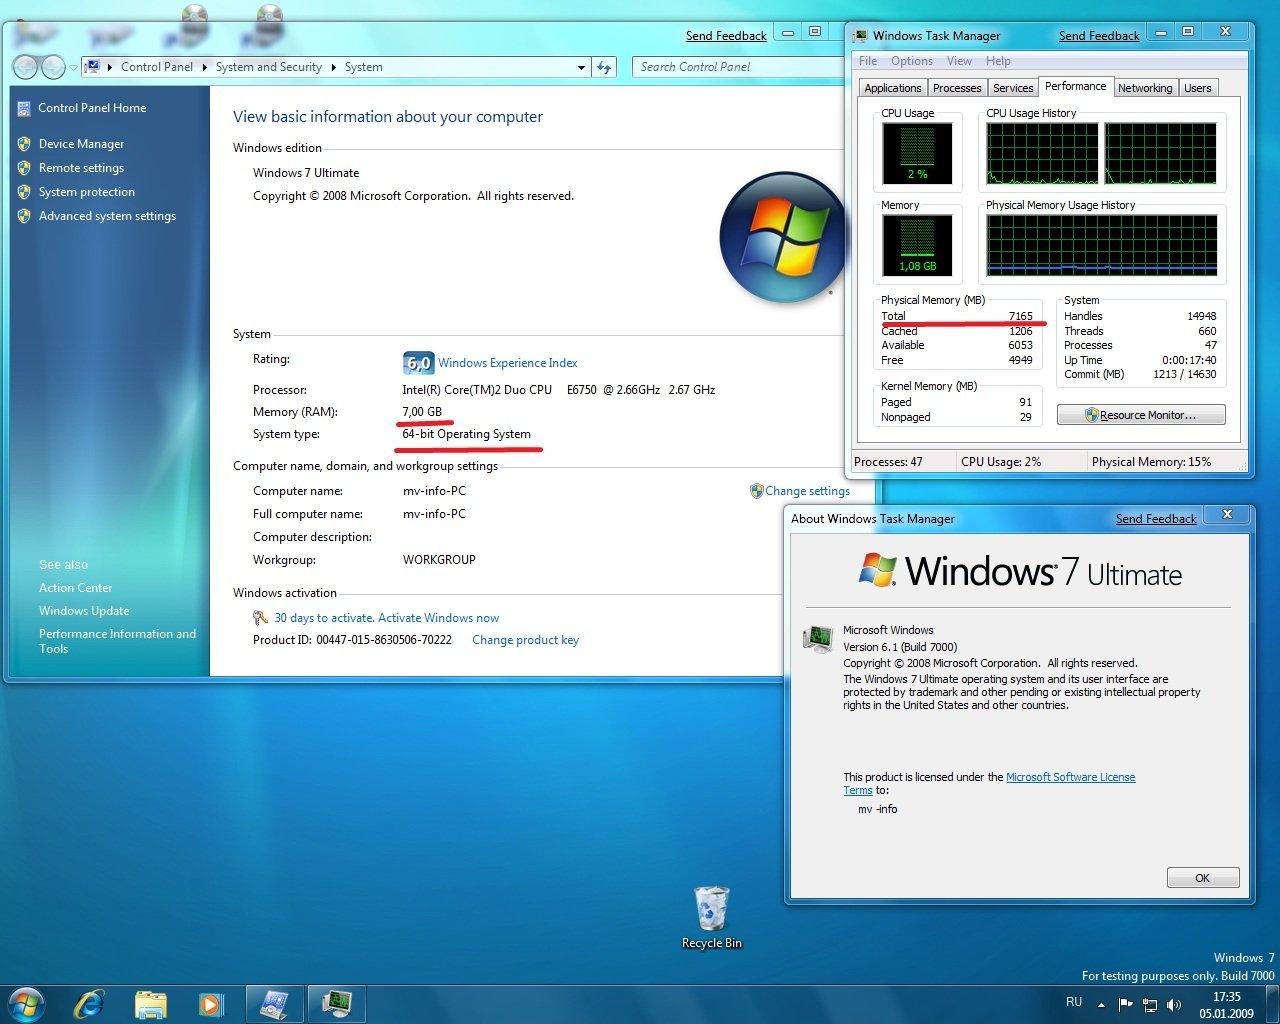
Task: Open Windows Explorer folder taskbar icon
Action: tap(150, 1003)
